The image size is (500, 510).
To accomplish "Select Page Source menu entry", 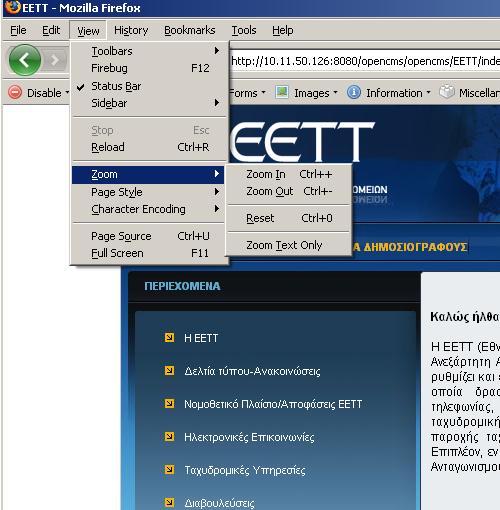I will click(x=149, y=236).
